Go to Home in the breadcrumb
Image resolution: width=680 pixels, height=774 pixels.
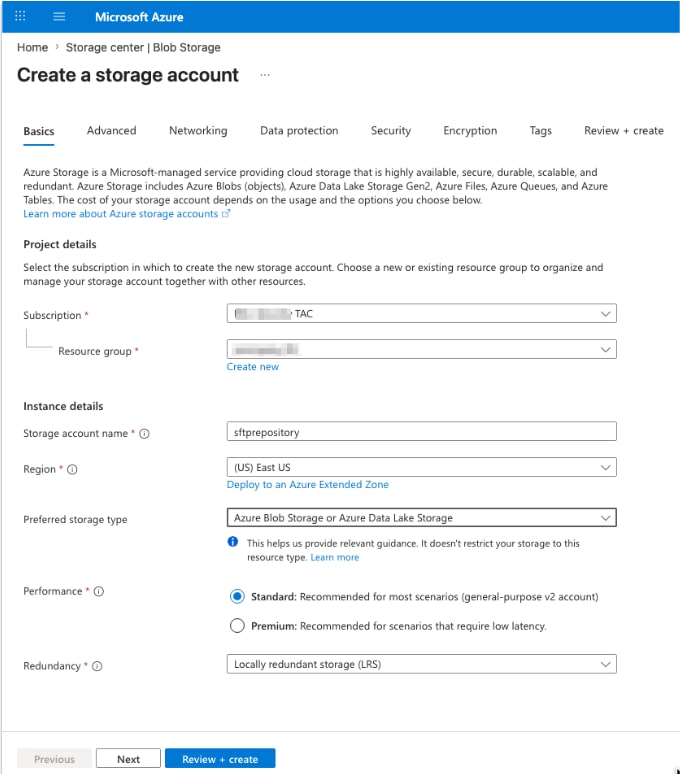click(x=33, y=47)
